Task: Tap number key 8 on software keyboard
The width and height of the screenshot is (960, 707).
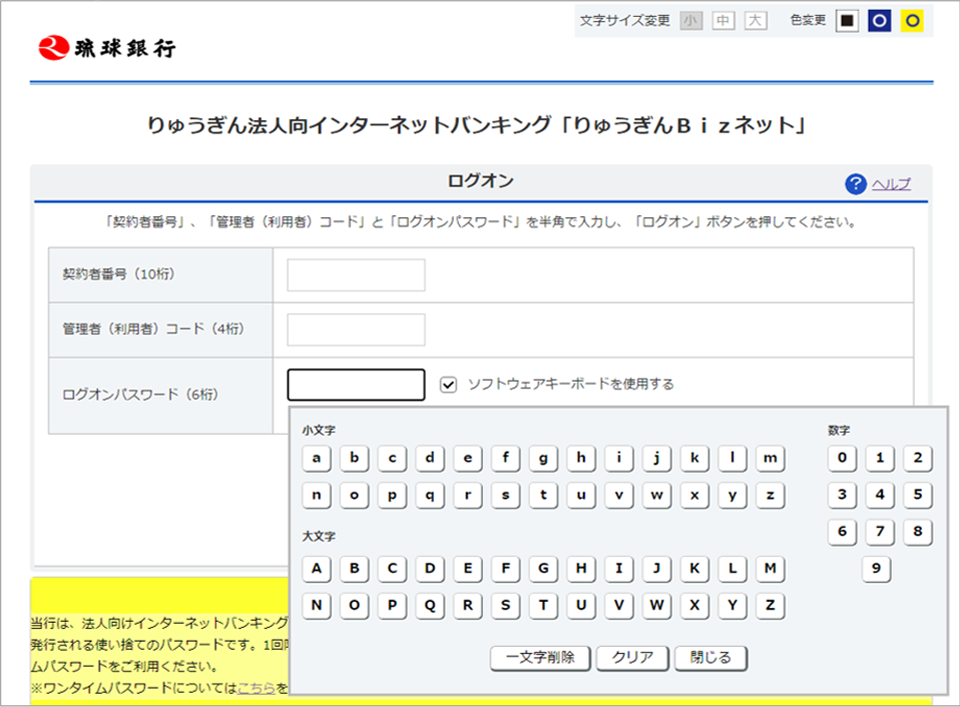Action: [x=918, y=532]
